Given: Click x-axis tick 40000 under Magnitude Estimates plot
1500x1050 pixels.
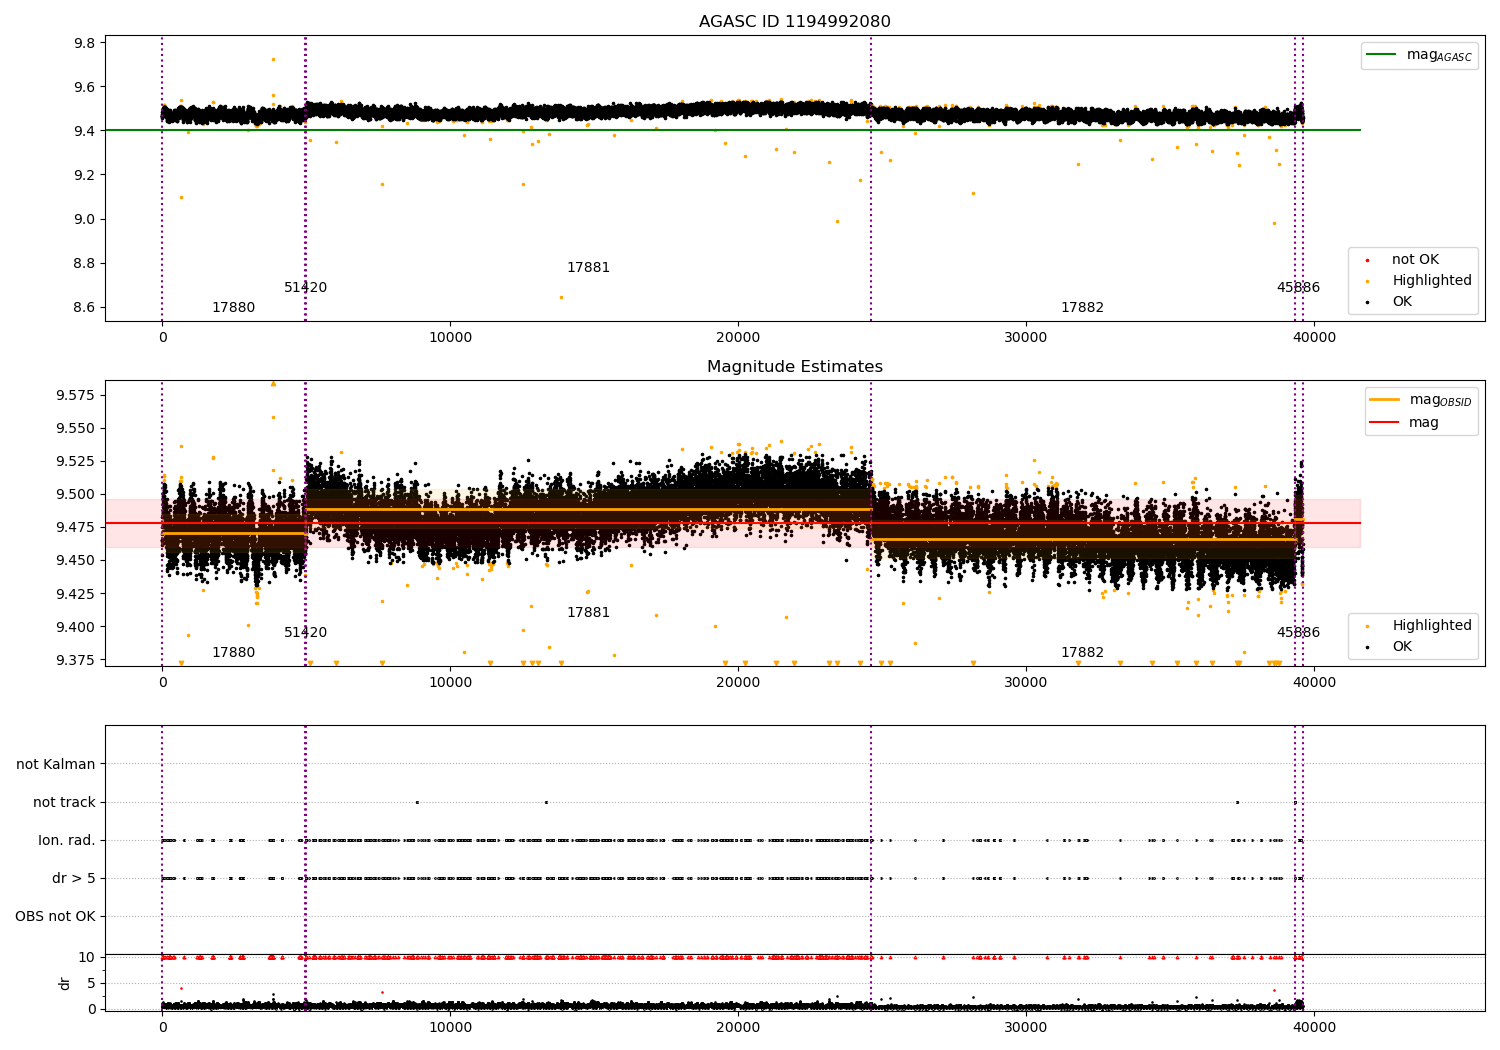Looking at the screenshot, I should tap(1314, 682).
